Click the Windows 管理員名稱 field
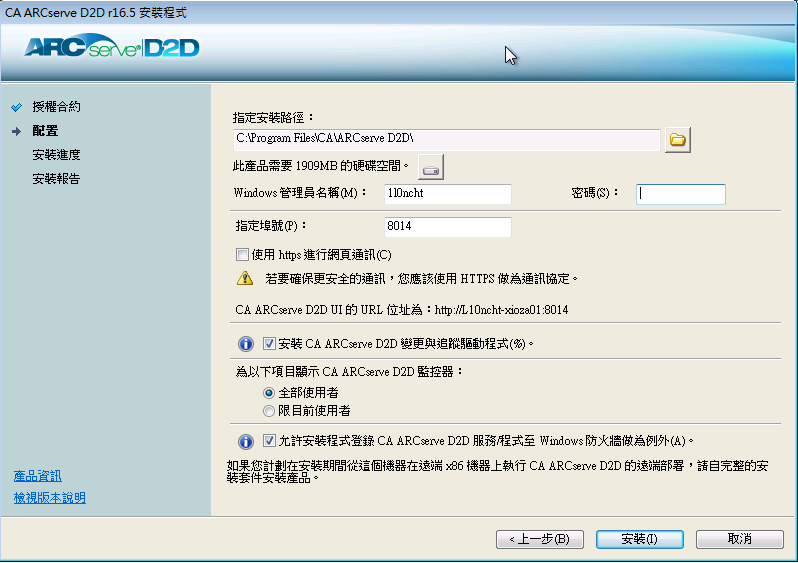798x563 pixels. (447, 194)
